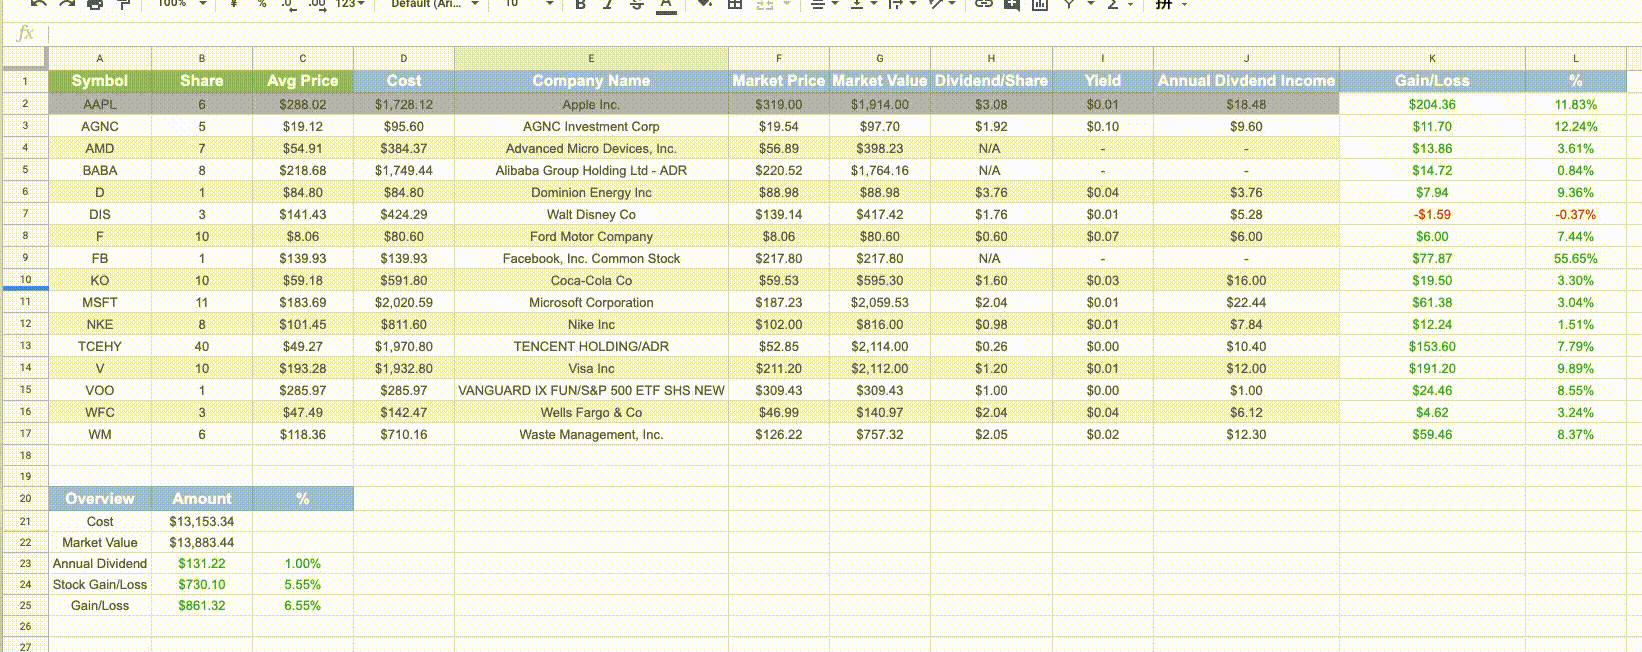Image resolution: width=1642 pixels, height=652 pixels.
Task: Select the Annual Dividend $131.22 cell
Action: (202, 563)
